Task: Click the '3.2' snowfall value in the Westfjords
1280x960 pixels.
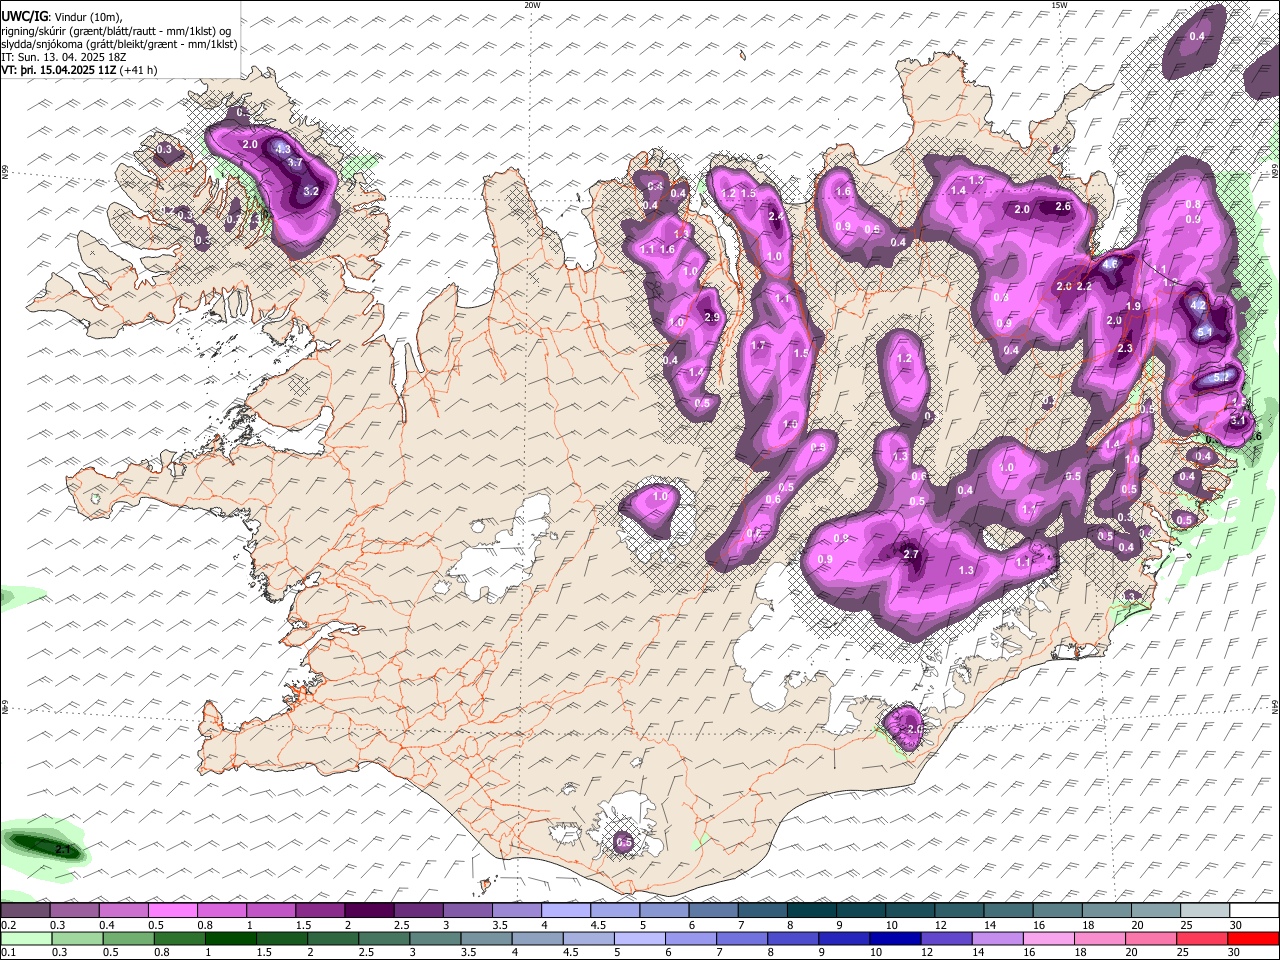Action: [310, 191]
